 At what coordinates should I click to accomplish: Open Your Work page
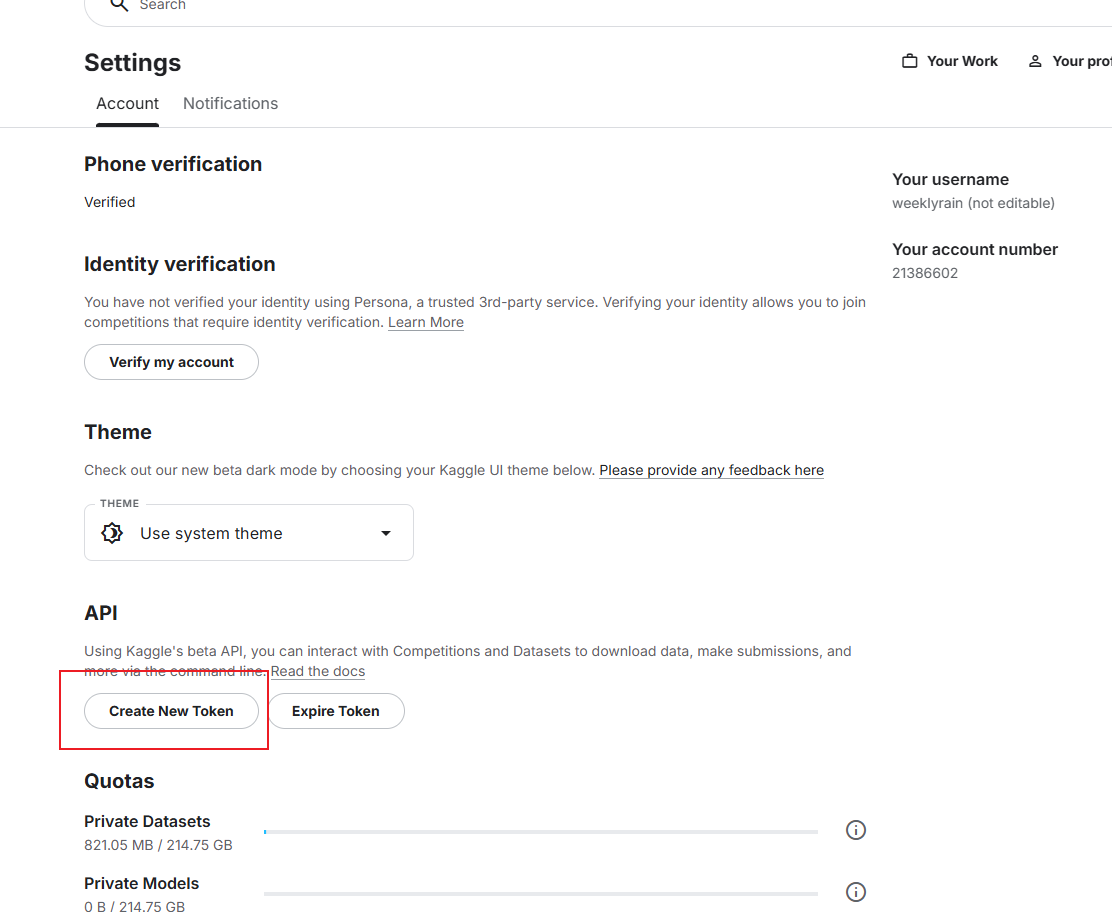950,61
